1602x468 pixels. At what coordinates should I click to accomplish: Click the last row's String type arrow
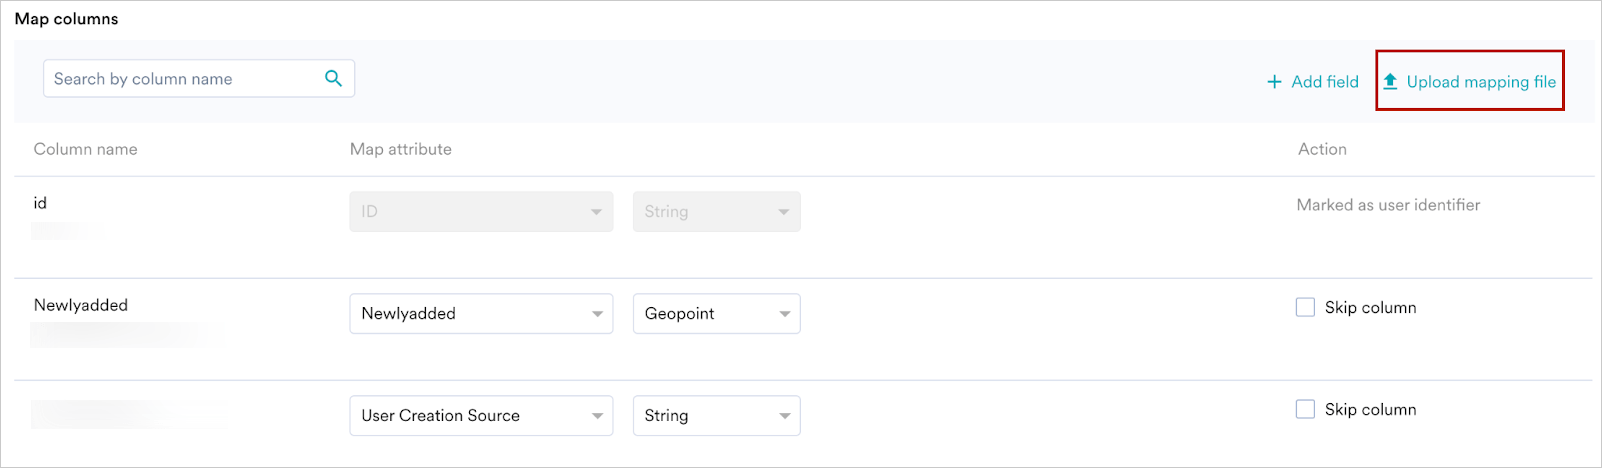pyautogui.click(x=784, y=416)
